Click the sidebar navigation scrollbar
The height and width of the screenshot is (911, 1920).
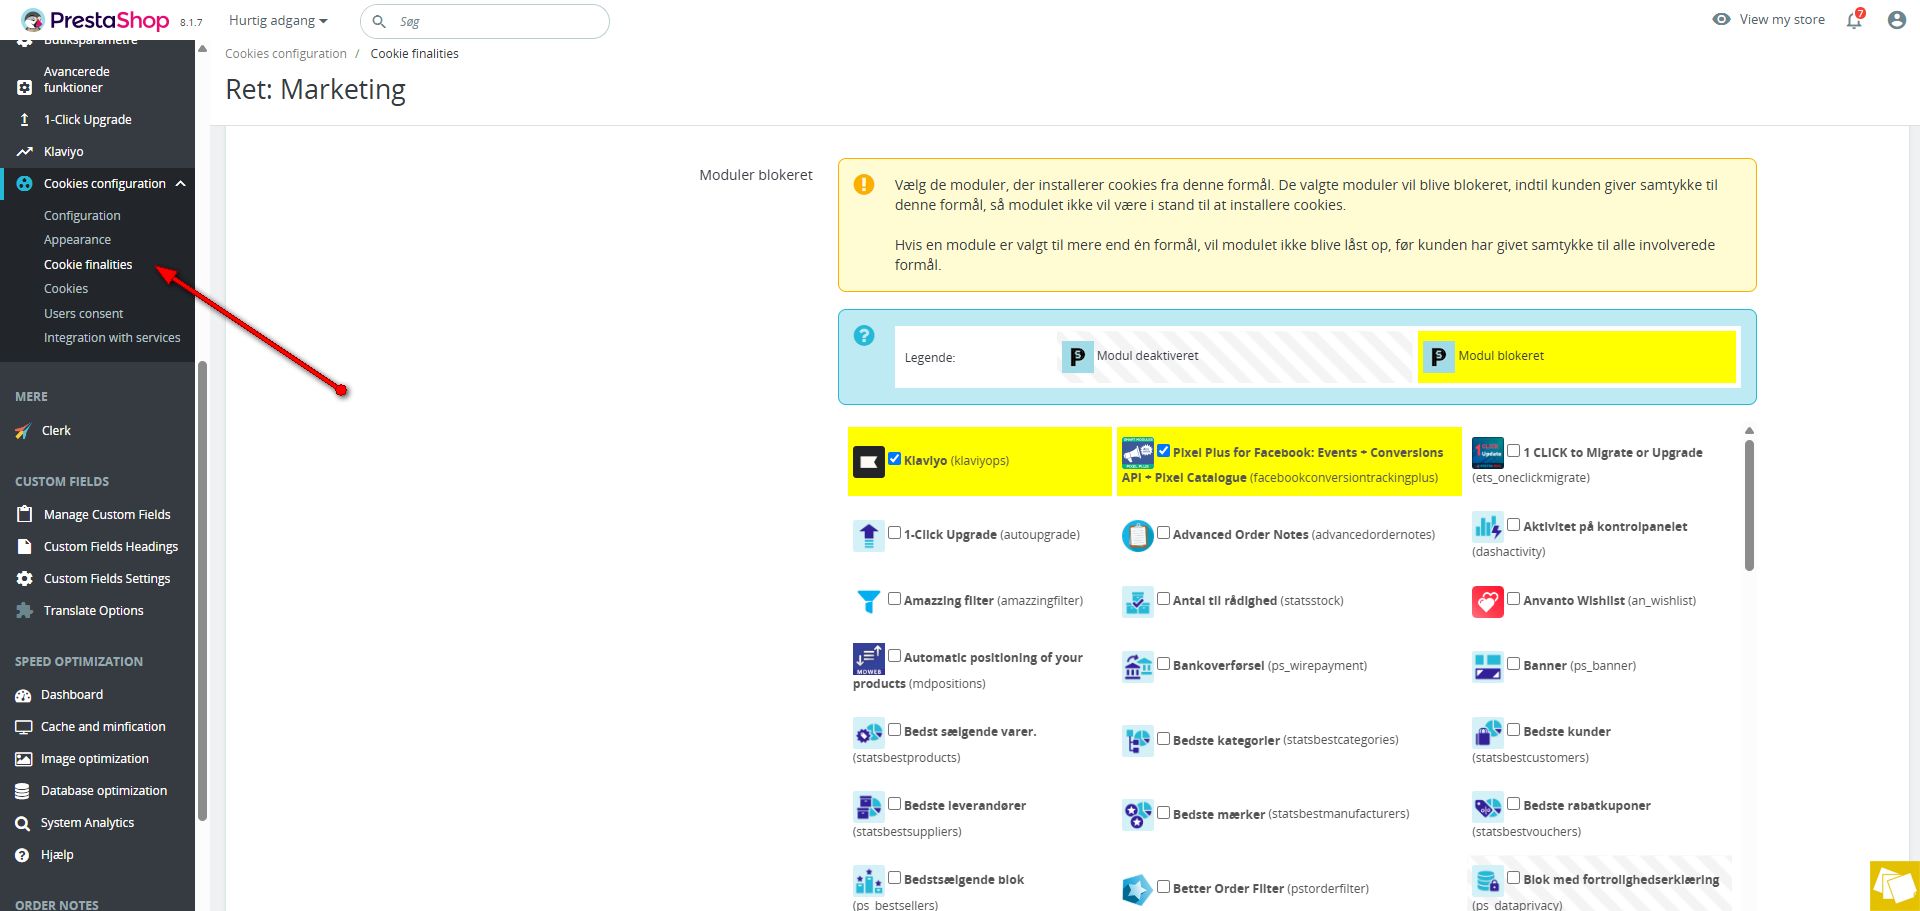point(202,590)
